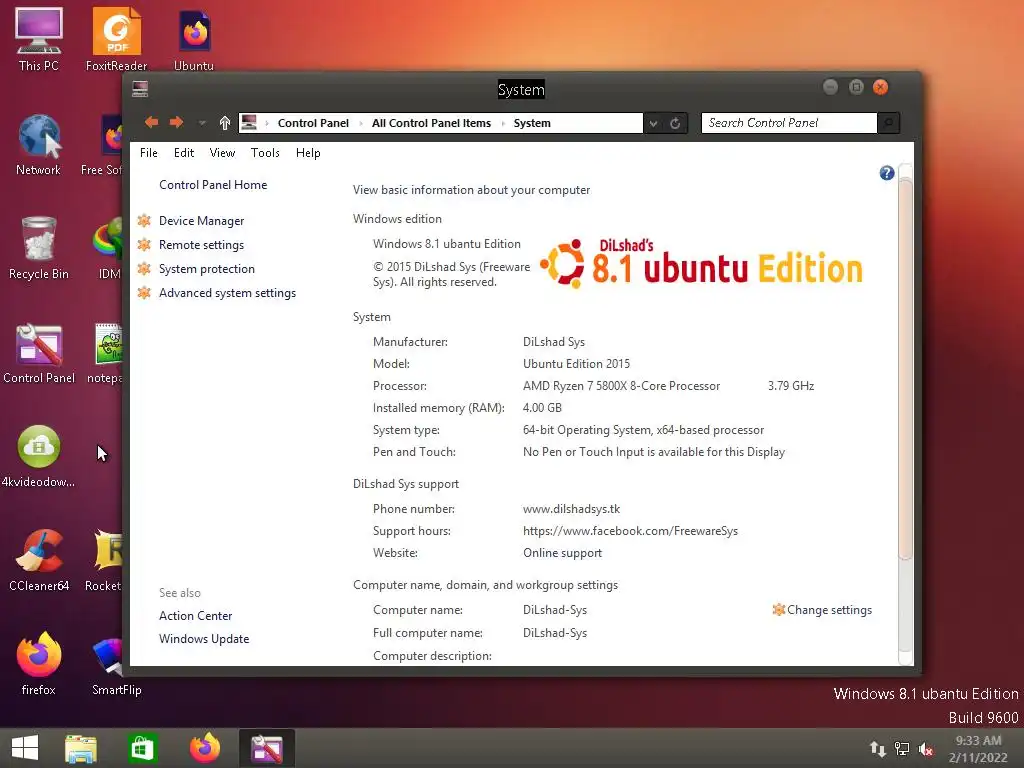This screenshot has height=768, width=1024.
Task: Open the Free Sof desktop icon
Action: click(x=104, y=144)
